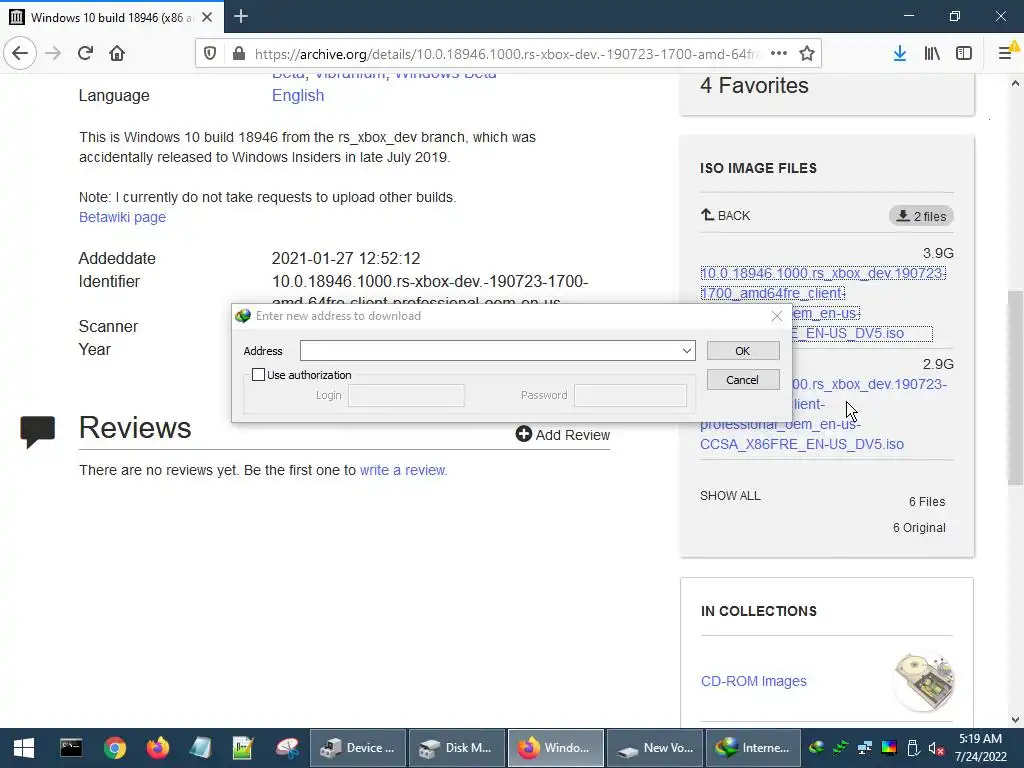Switch to New Volume taskbar window
The image size is (1024, 768).
(x=655, y=748)
